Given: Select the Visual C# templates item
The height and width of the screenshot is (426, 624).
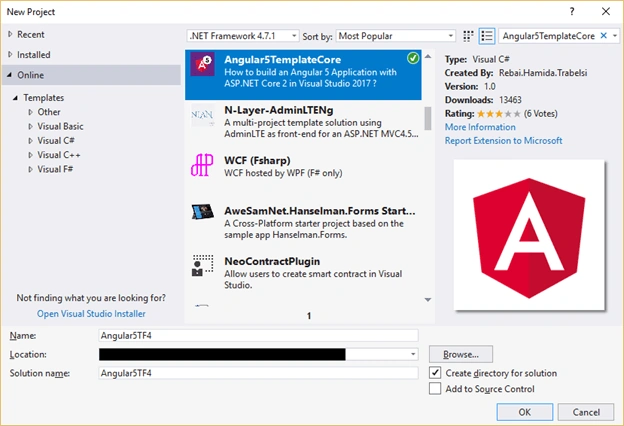Looking at the screenshot, I should point(56,141).
